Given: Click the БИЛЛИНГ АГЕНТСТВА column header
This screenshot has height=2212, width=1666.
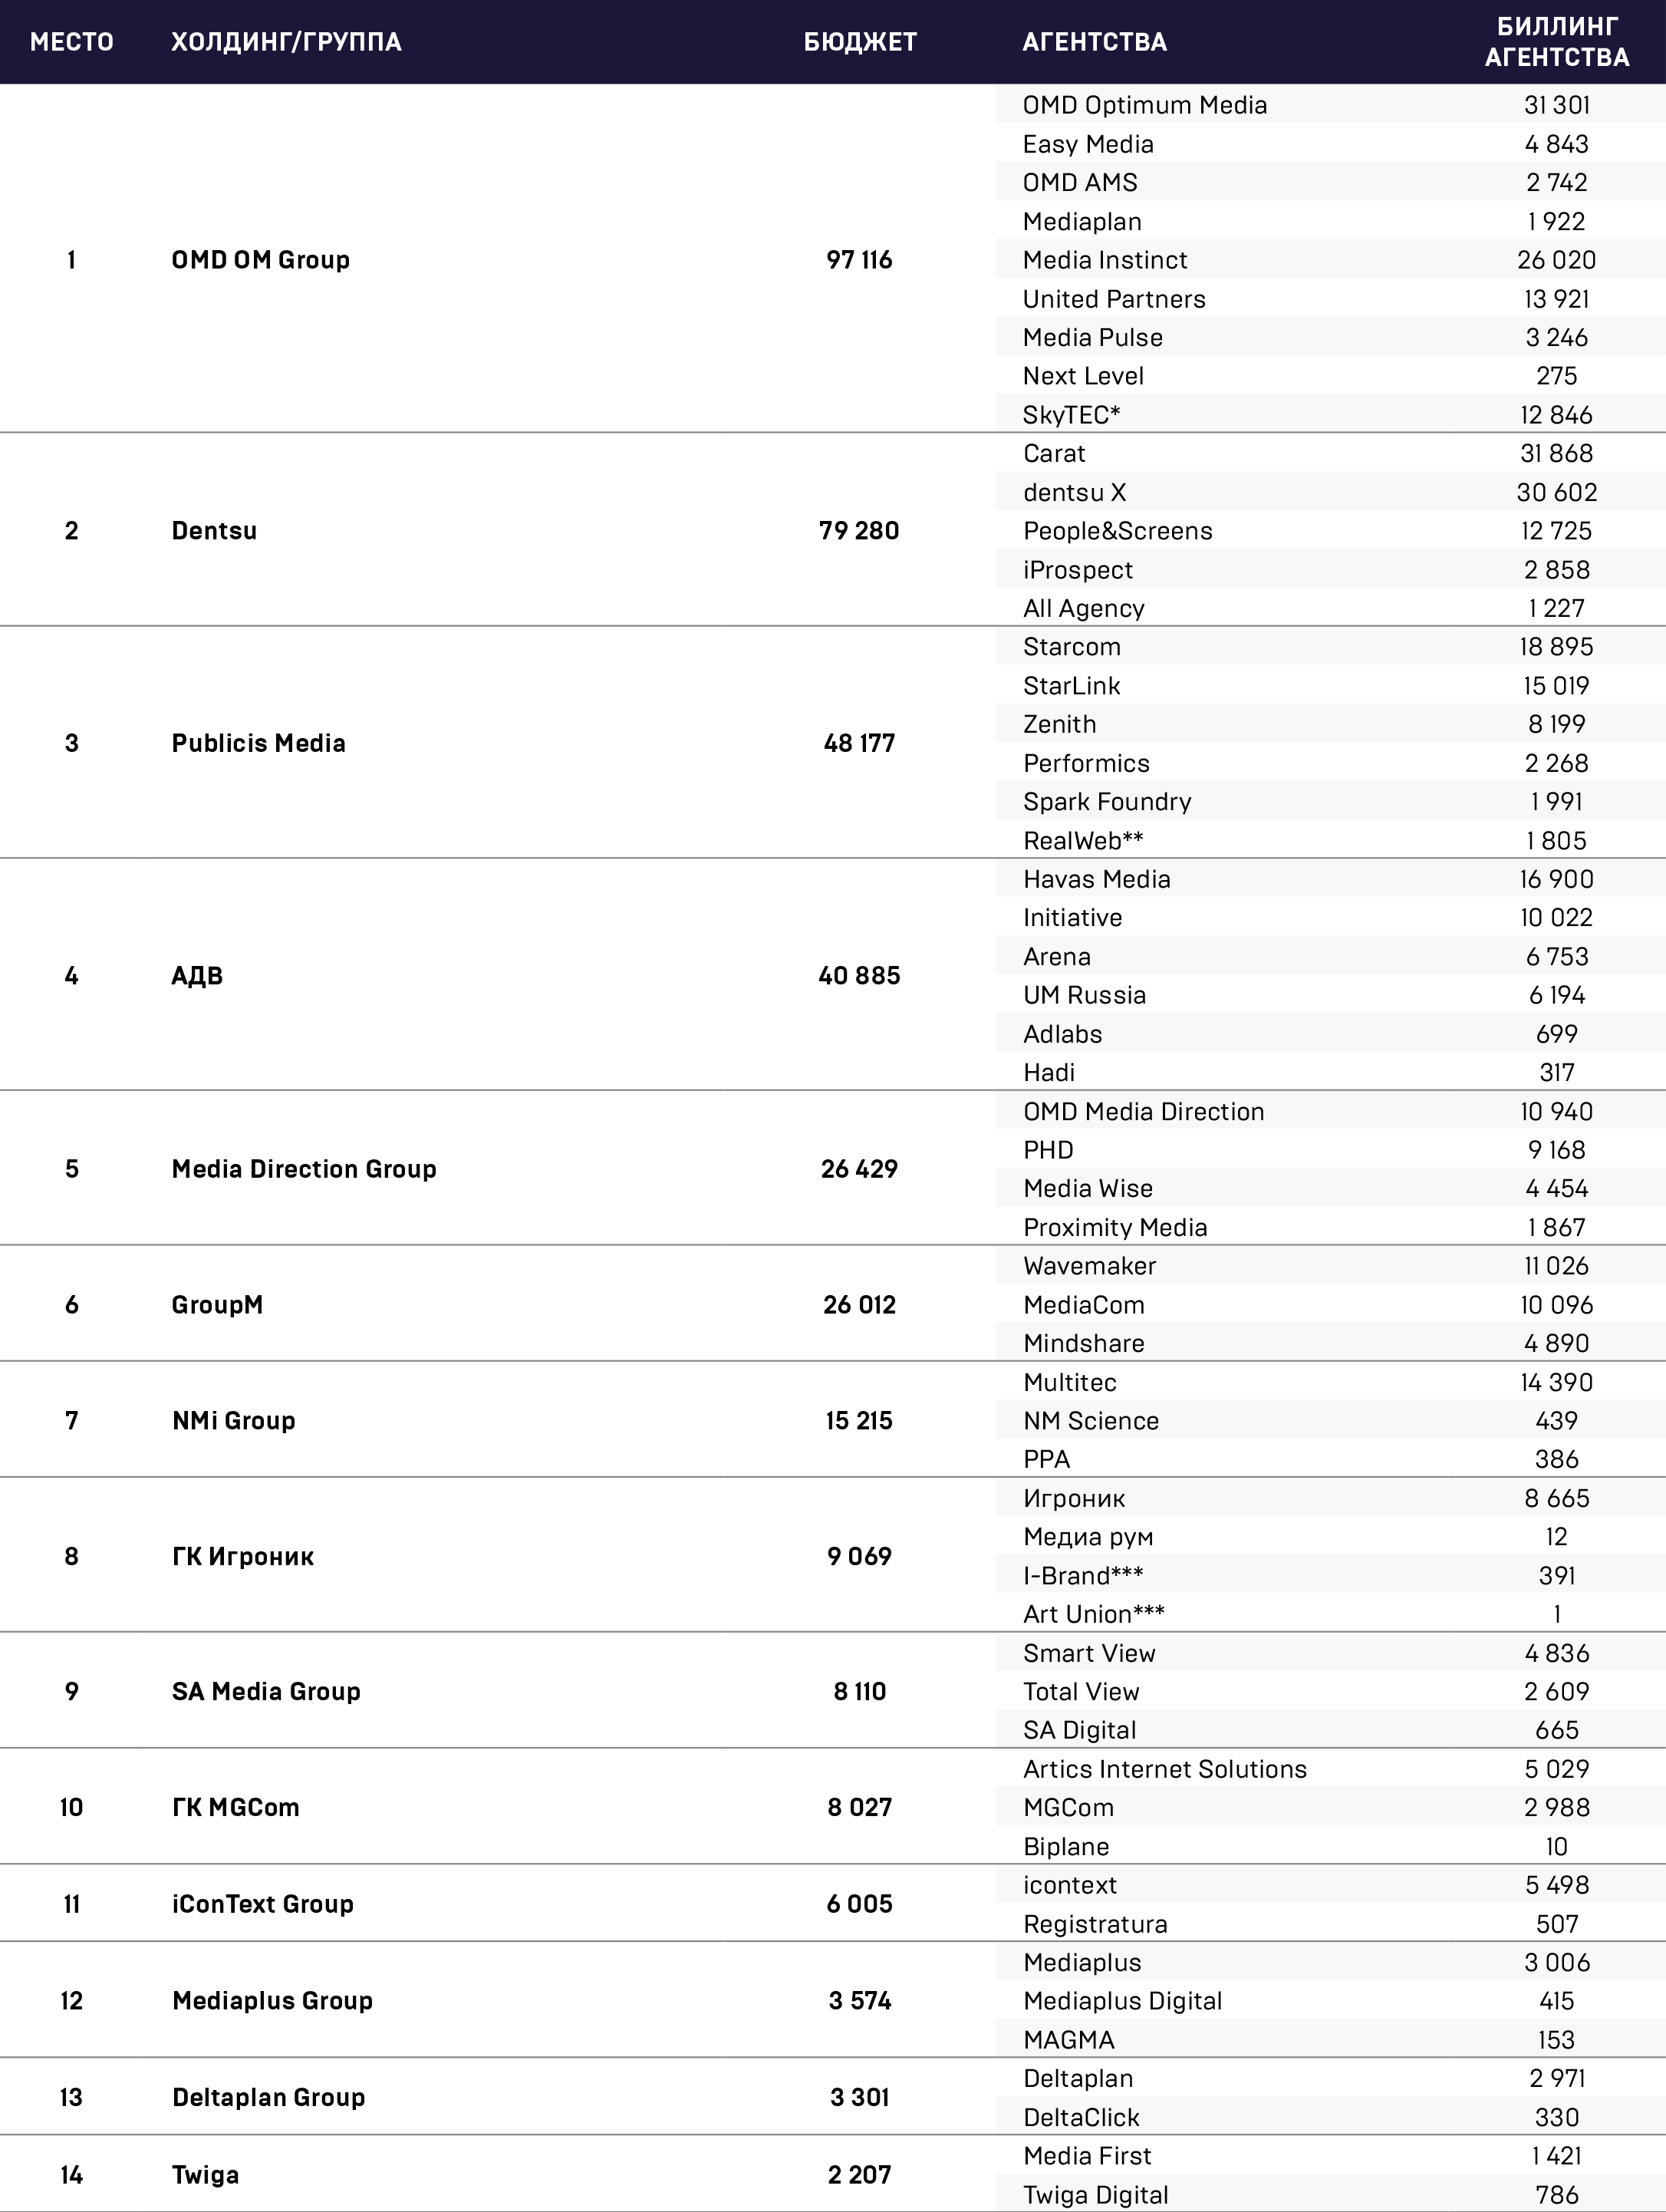Looking at the screenshot, I should (1557, 42).
